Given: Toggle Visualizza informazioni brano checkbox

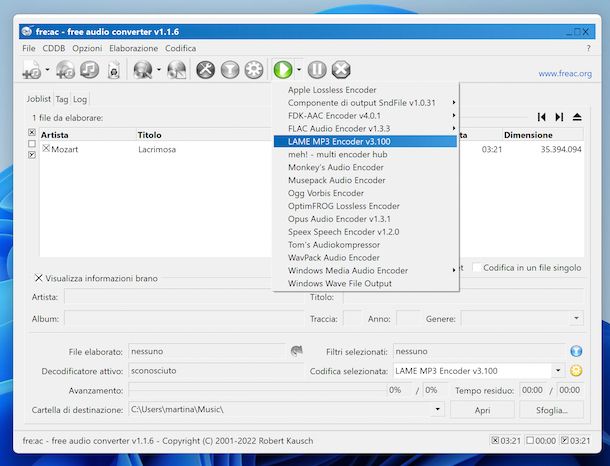Looking at the screenshot, I should tap(39, 278).
